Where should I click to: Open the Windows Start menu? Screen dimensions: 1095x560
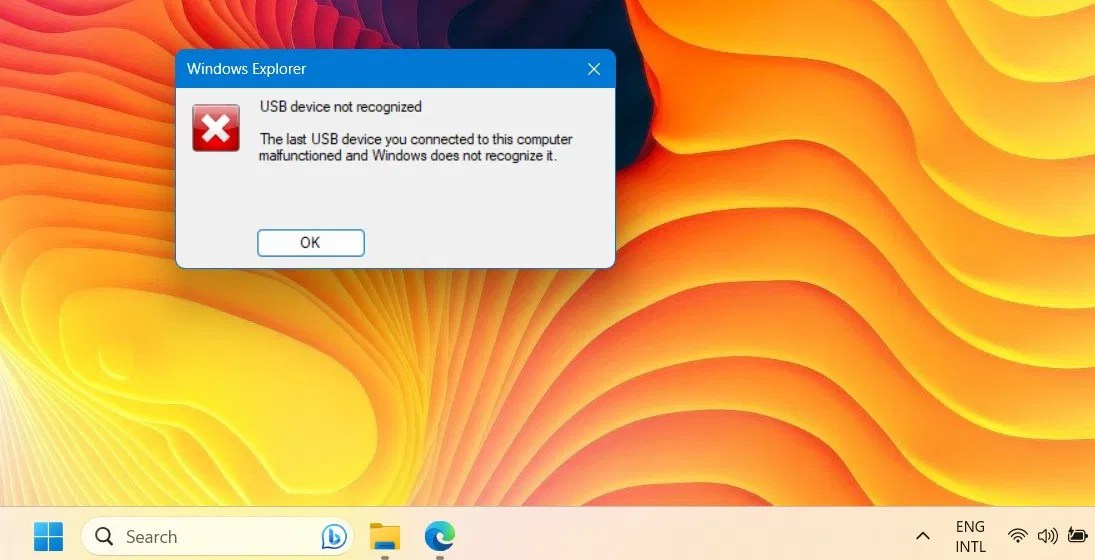point(48,536)
